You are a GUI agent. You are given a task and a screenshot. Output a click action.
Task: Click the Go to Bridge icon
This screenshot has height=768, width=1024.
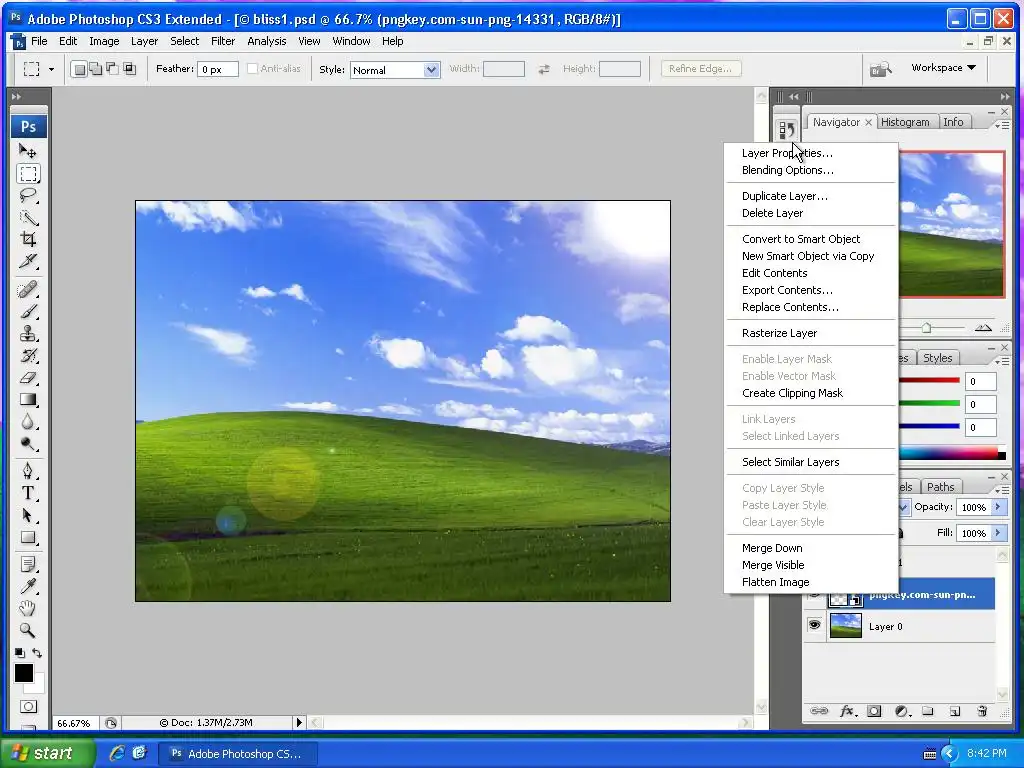point(880,69)
